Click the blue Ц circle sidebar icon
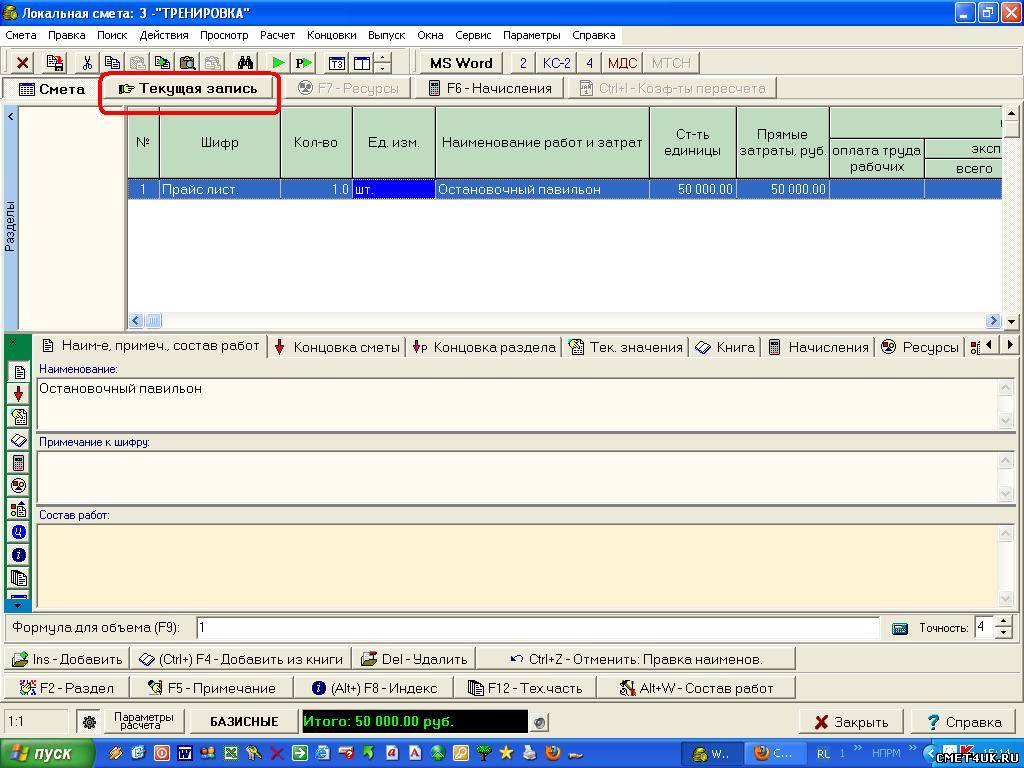Viewport: 1024px width, 768px height. coord(18,532)
